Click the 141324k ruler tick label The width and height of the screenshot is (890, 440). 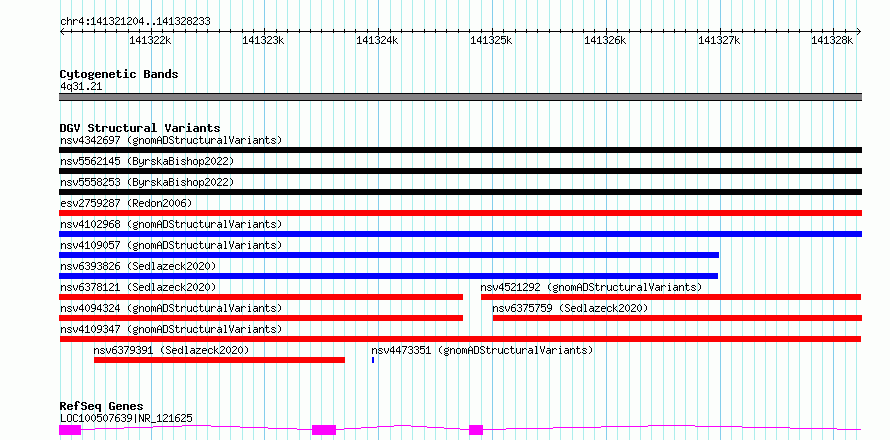[x=377, y=41]
